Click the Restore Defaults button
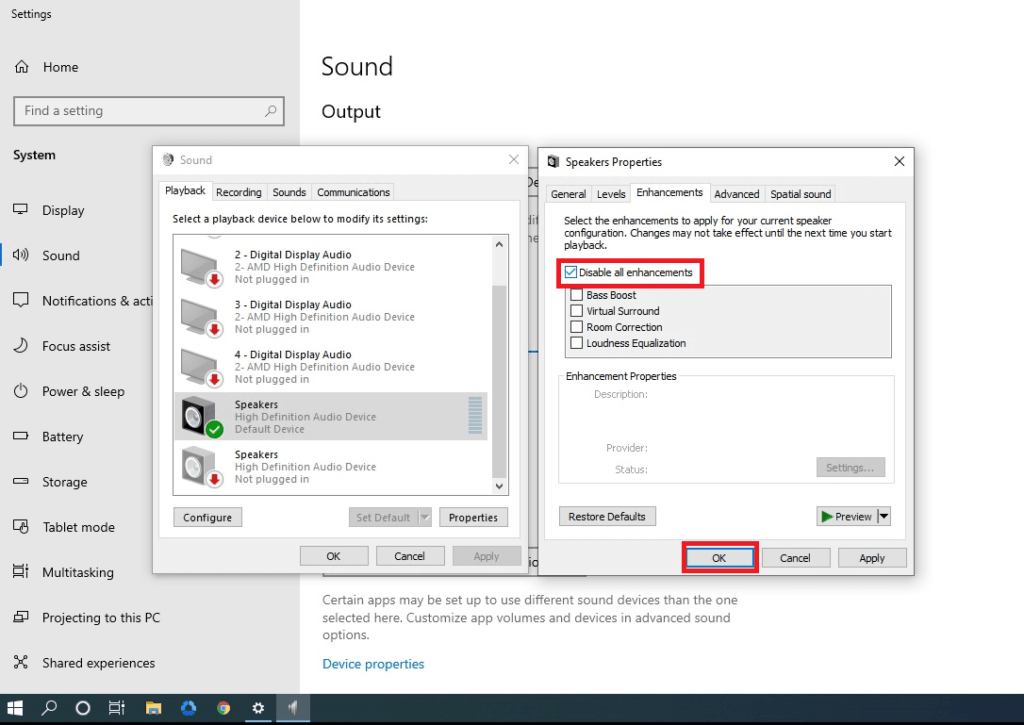 607,516
